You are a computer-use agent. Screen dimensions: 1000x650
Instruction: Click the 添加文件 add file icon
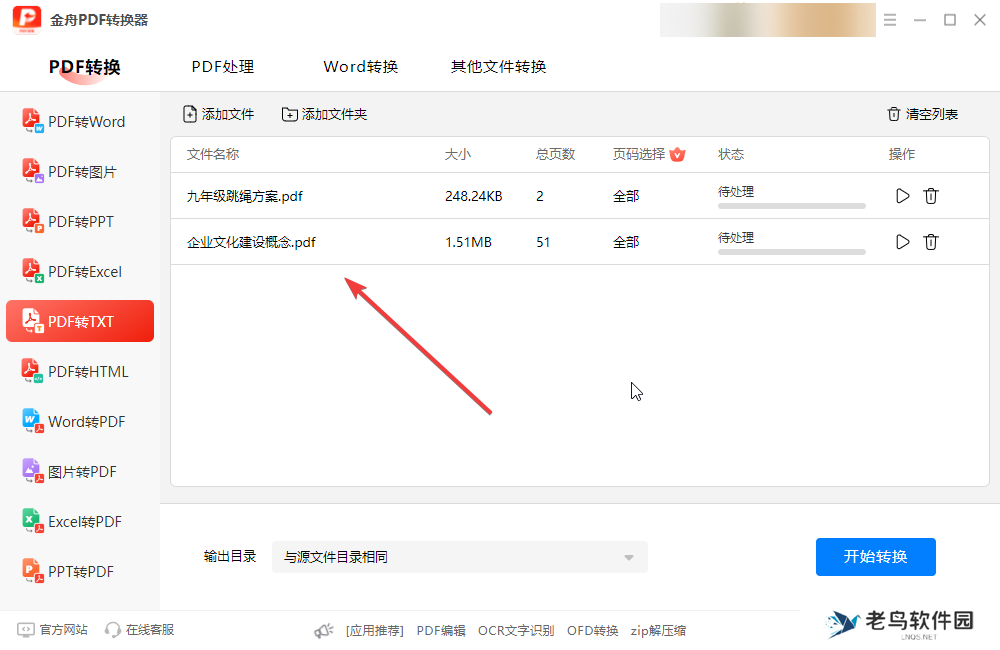coord(218,114)
